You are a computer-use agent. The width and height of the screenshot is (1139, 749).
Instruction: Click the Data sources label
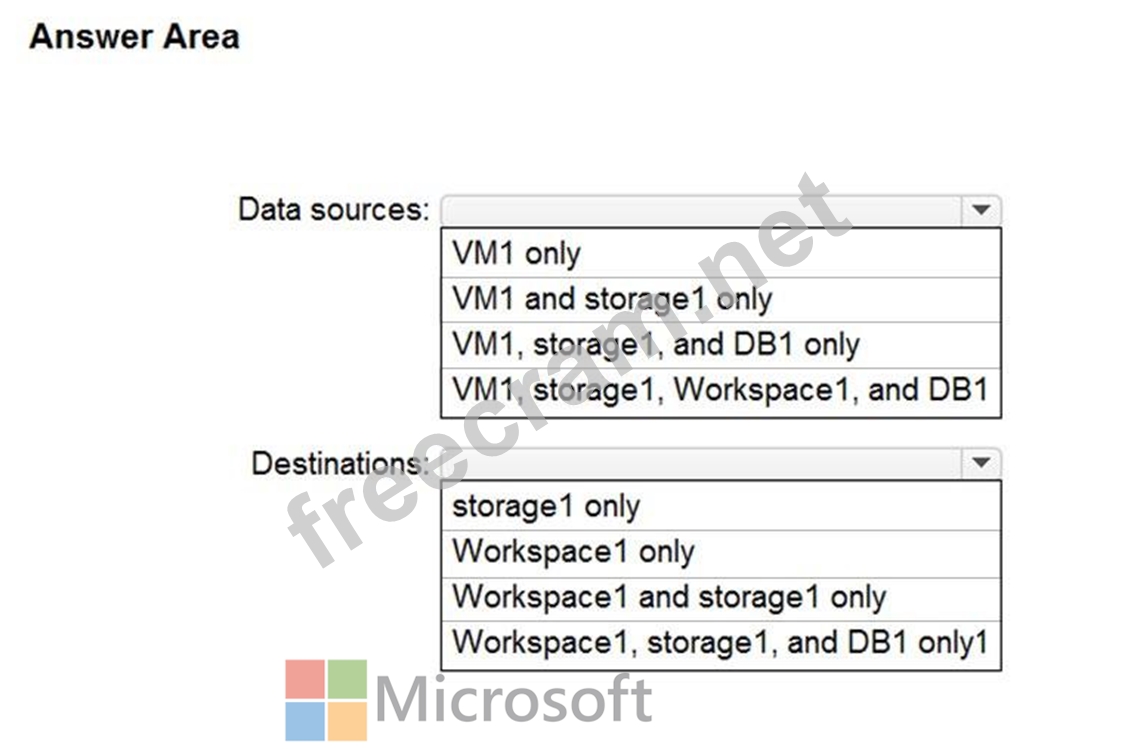point(334,209)
